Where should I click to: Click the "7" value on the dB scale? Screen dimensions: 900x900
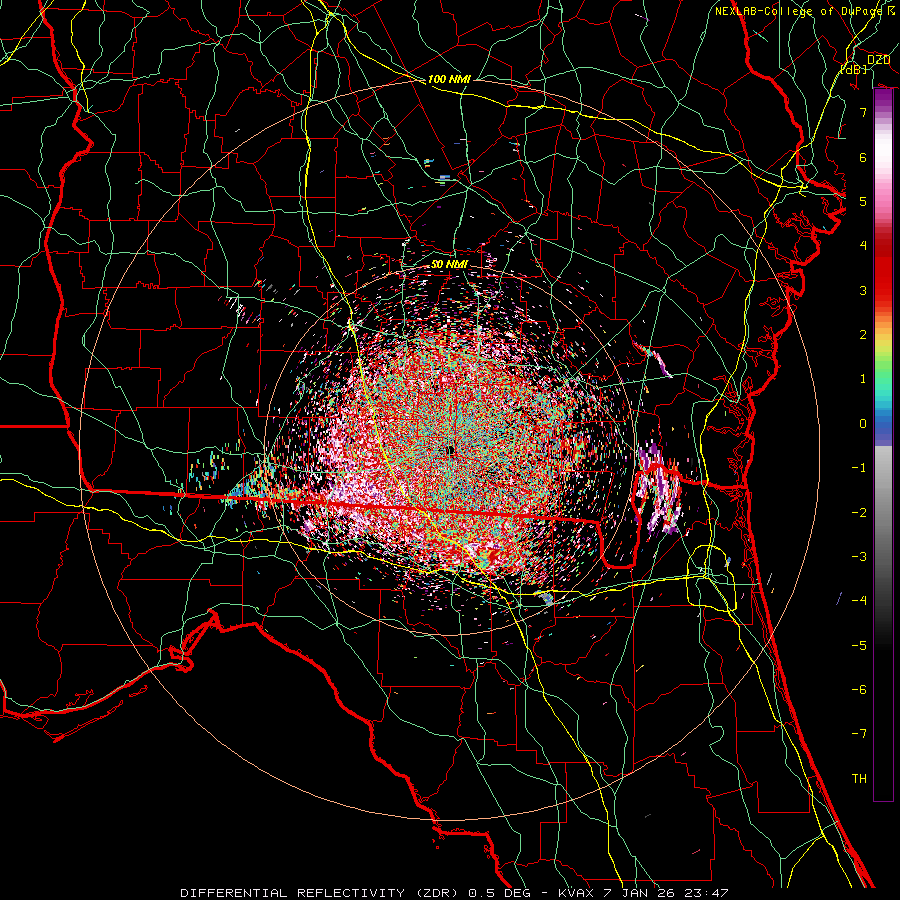863,112
